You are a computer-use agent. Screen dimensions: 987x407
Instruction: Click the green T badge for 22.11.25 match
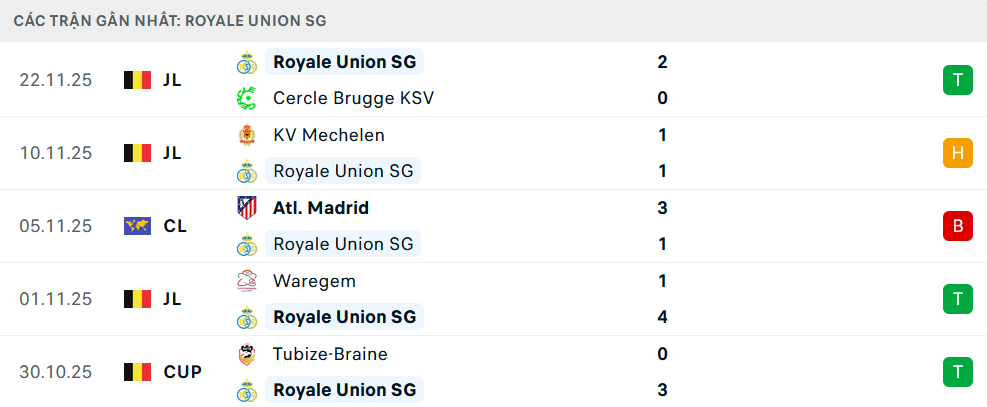click(x=957, y=80)
